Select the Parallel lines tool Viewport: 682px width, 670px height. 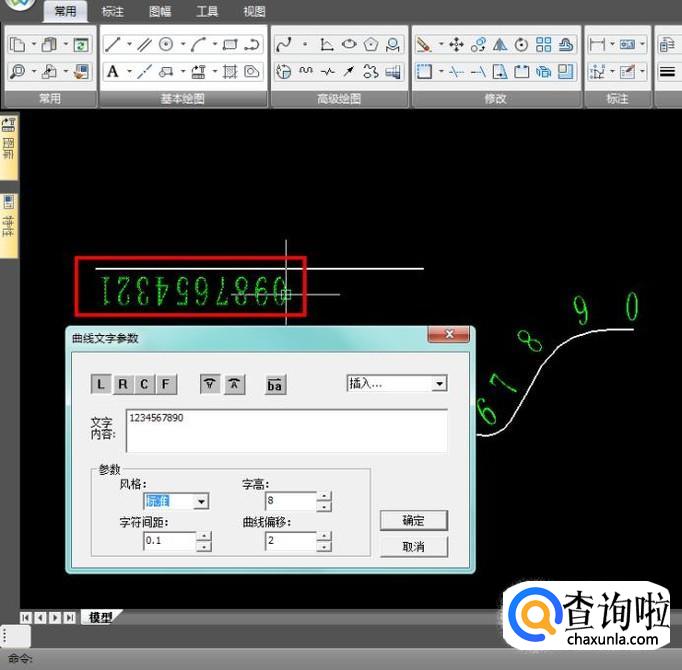point(144,44)
